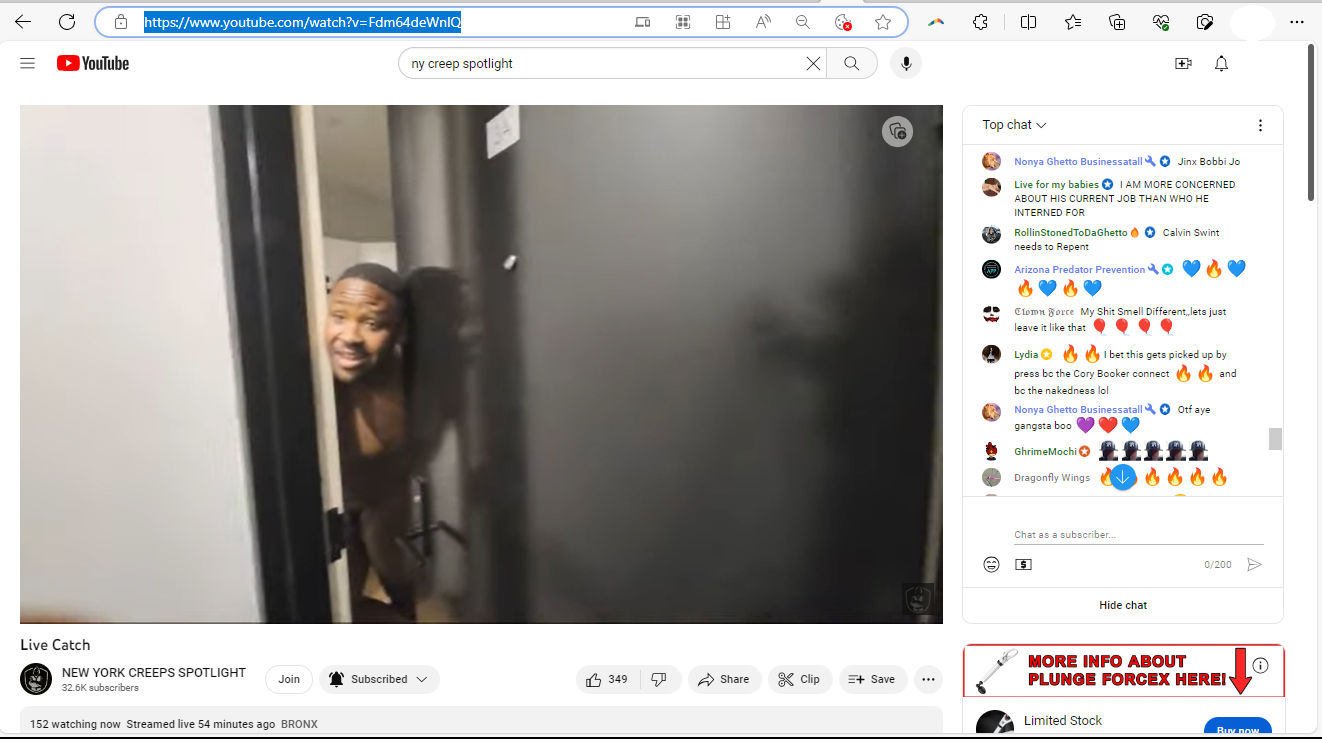
Task: Click the 'Chat as a subscriber...' input field
Action: coord(1138,535)
